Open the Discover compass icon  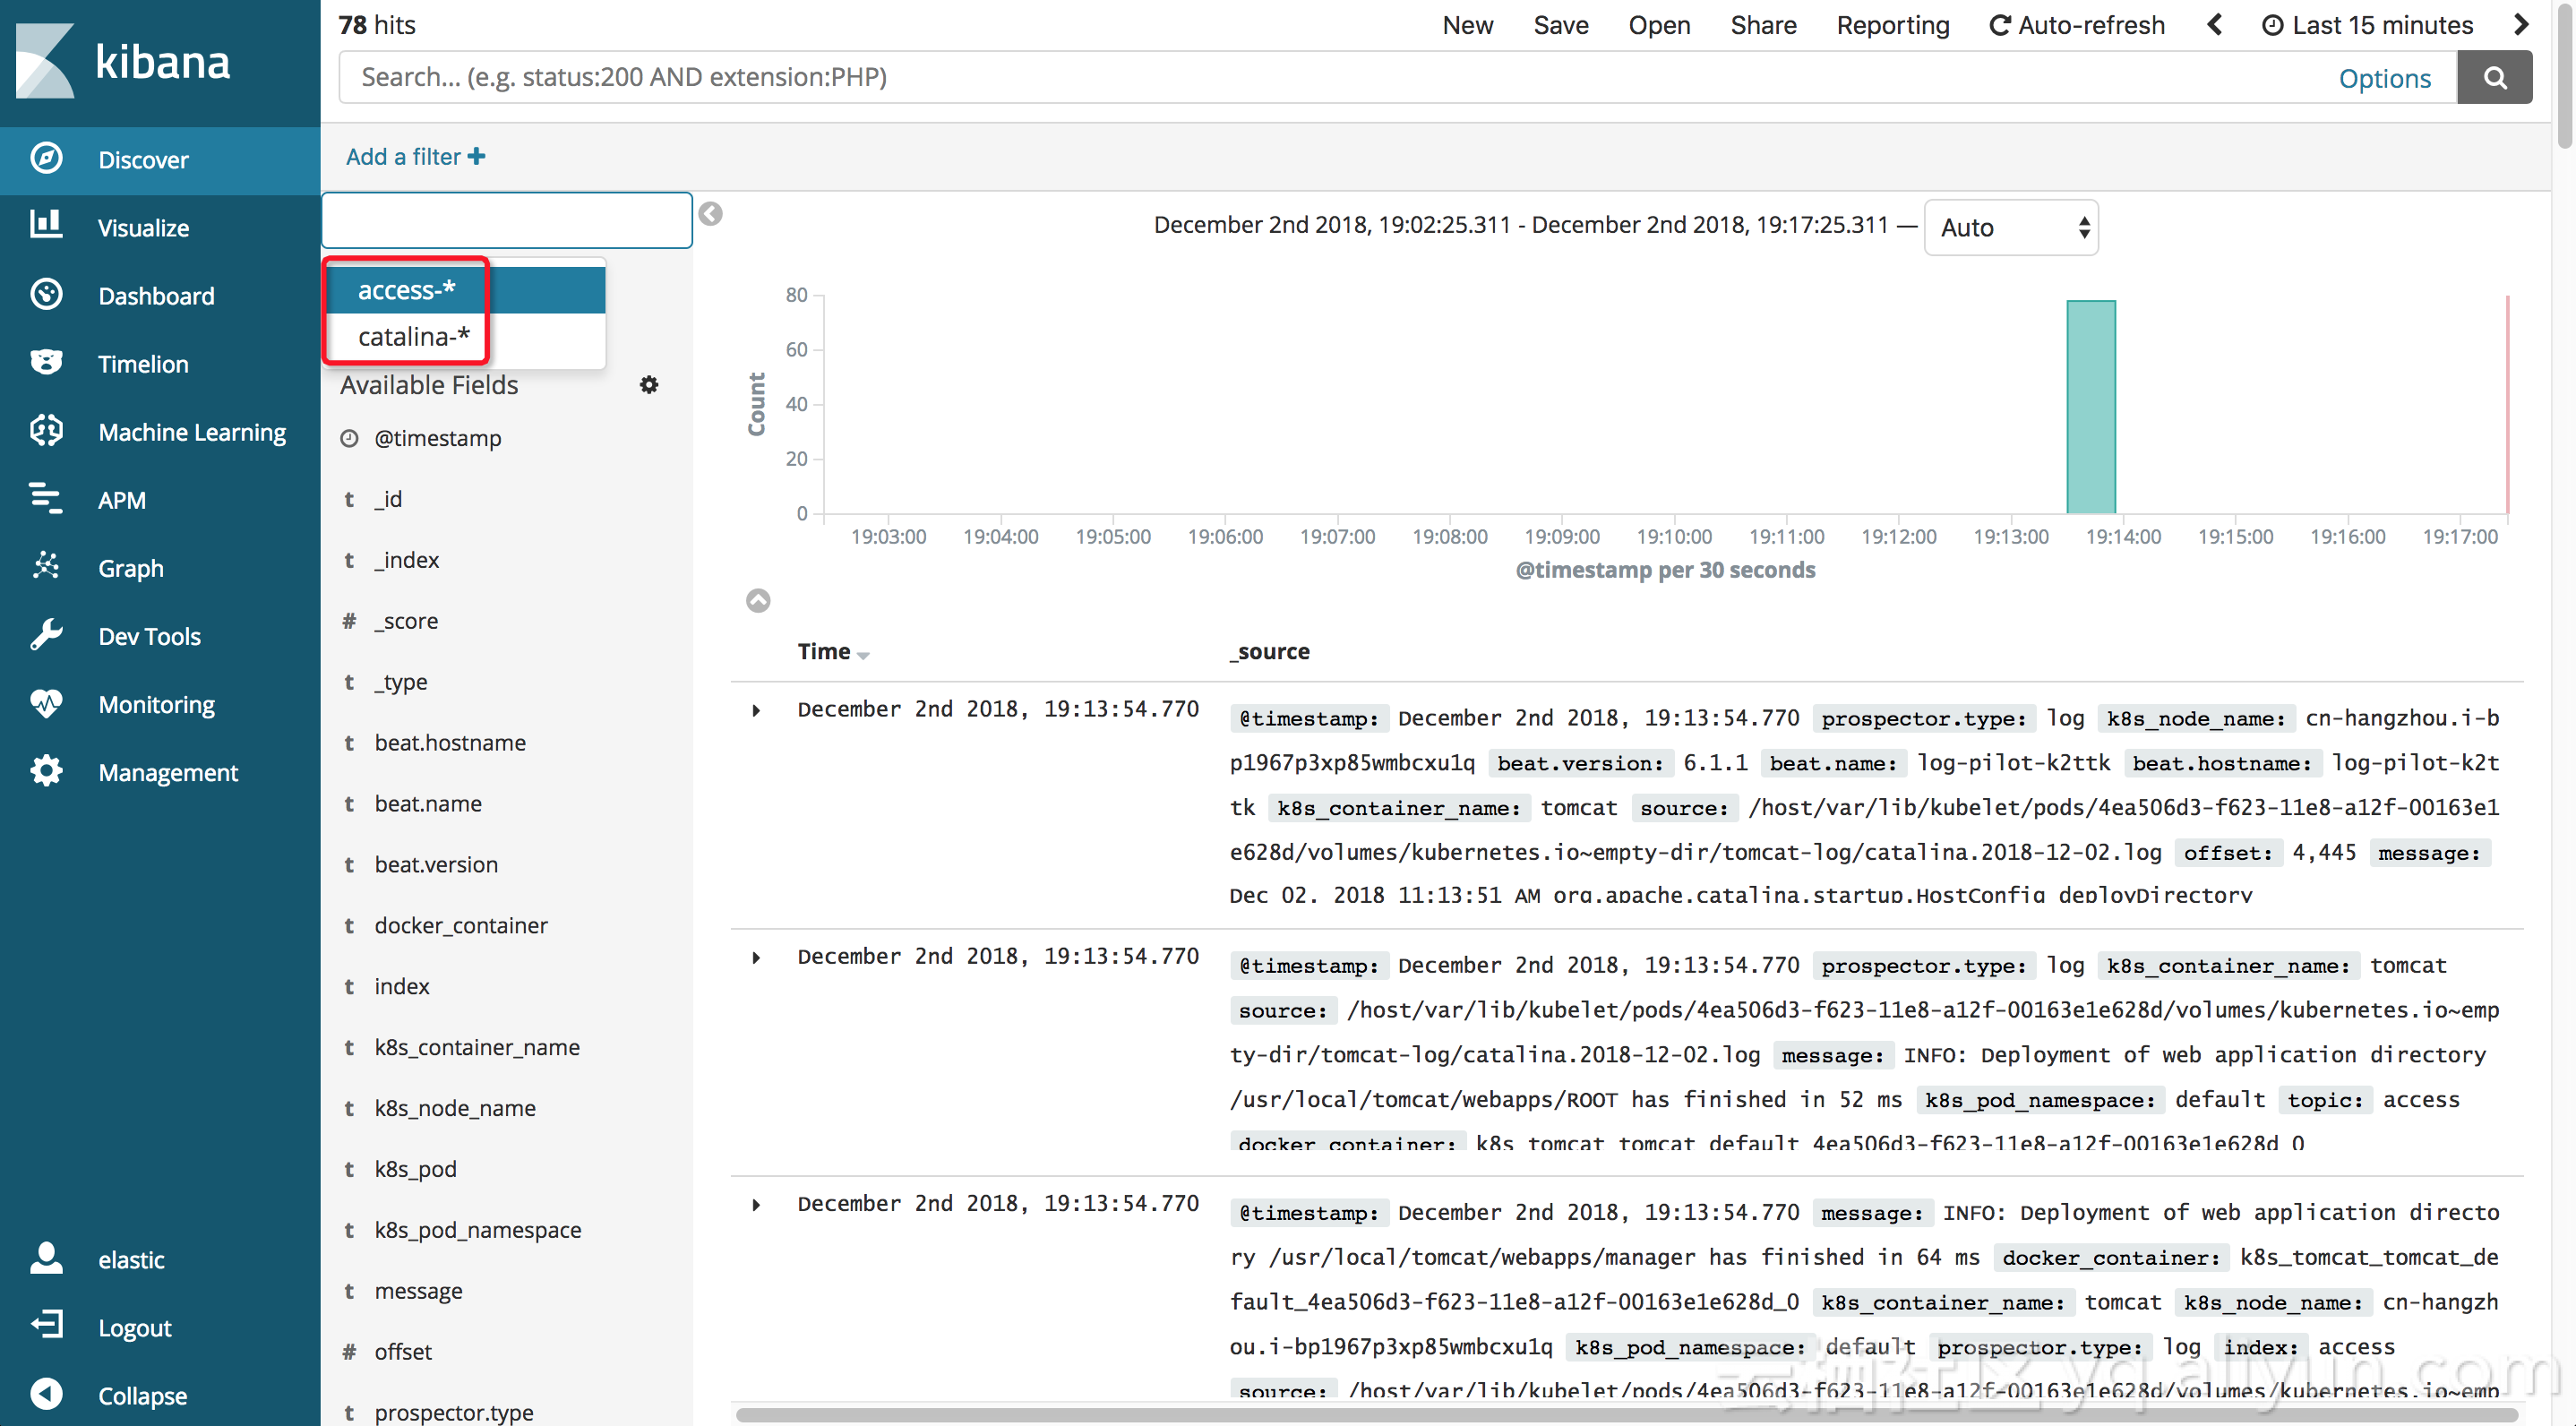(x=46, y=158)
